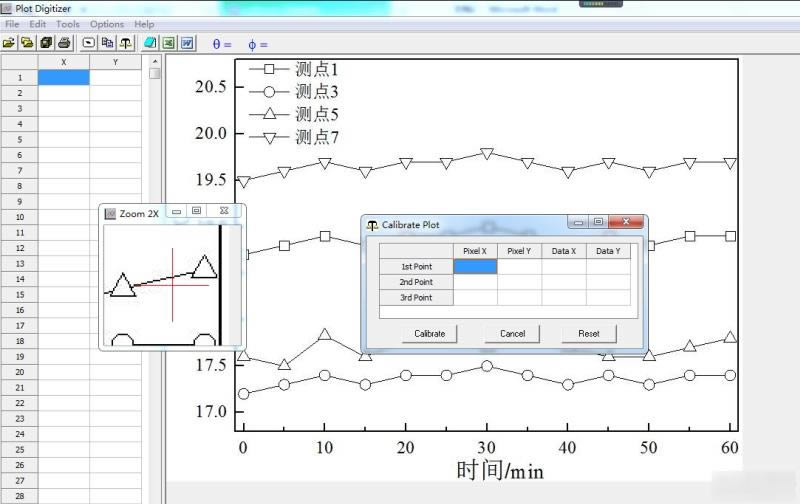800x504 pixels.
Task: Open the Help menu
Action: (144, 24)
